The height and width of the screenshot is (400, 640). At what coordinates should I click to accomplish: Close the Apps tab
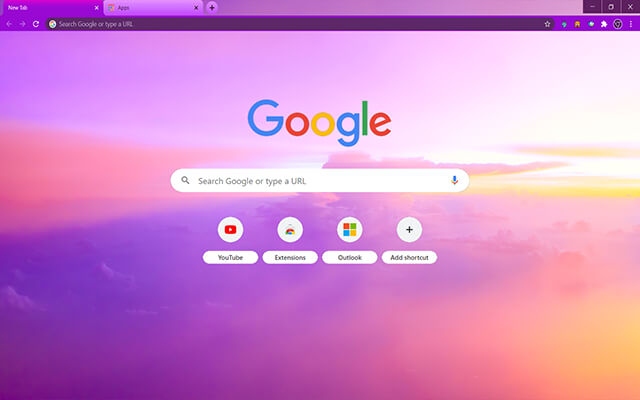pyautogui.click(x=196, y=7)
